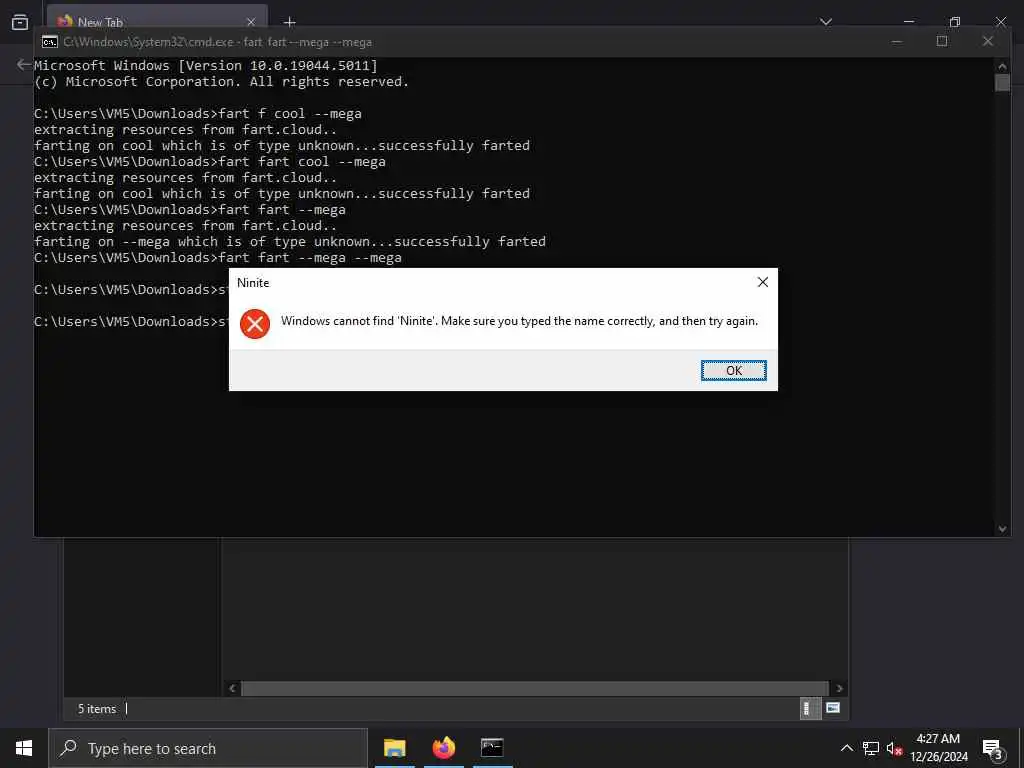Click the cmd vertical scrollbar thumb

[1002, 82]
